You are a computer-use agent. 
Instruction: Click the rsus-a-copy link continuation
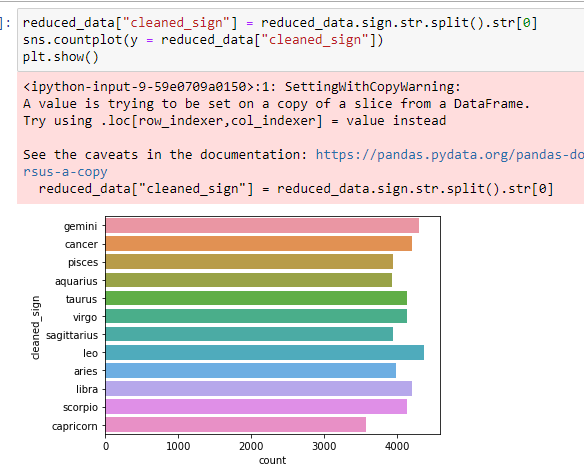65,172
